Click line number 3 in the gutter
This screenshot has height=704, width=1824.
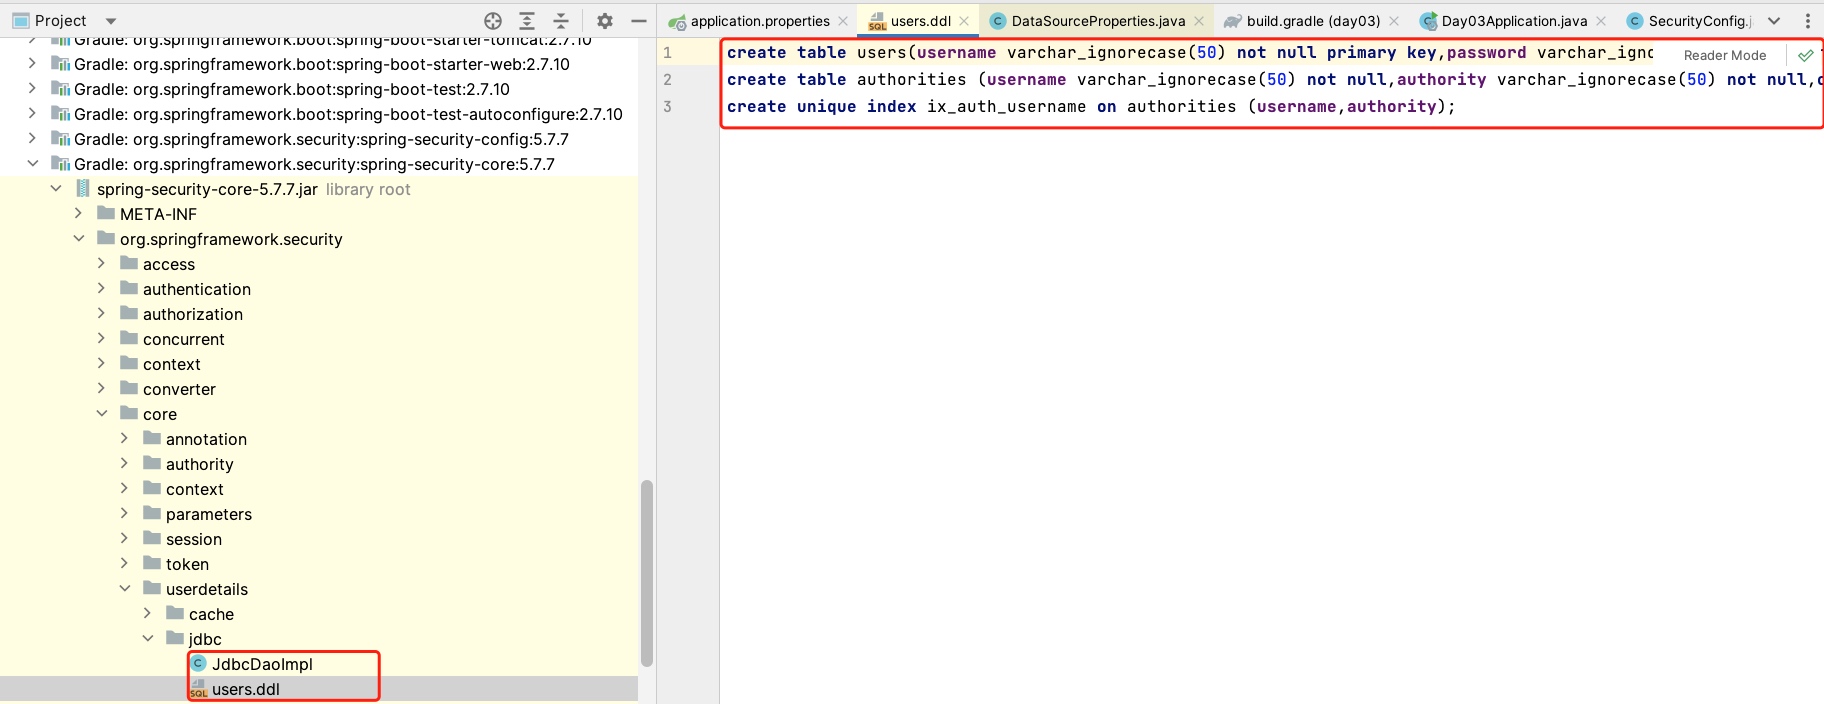(x=667, y=106)
